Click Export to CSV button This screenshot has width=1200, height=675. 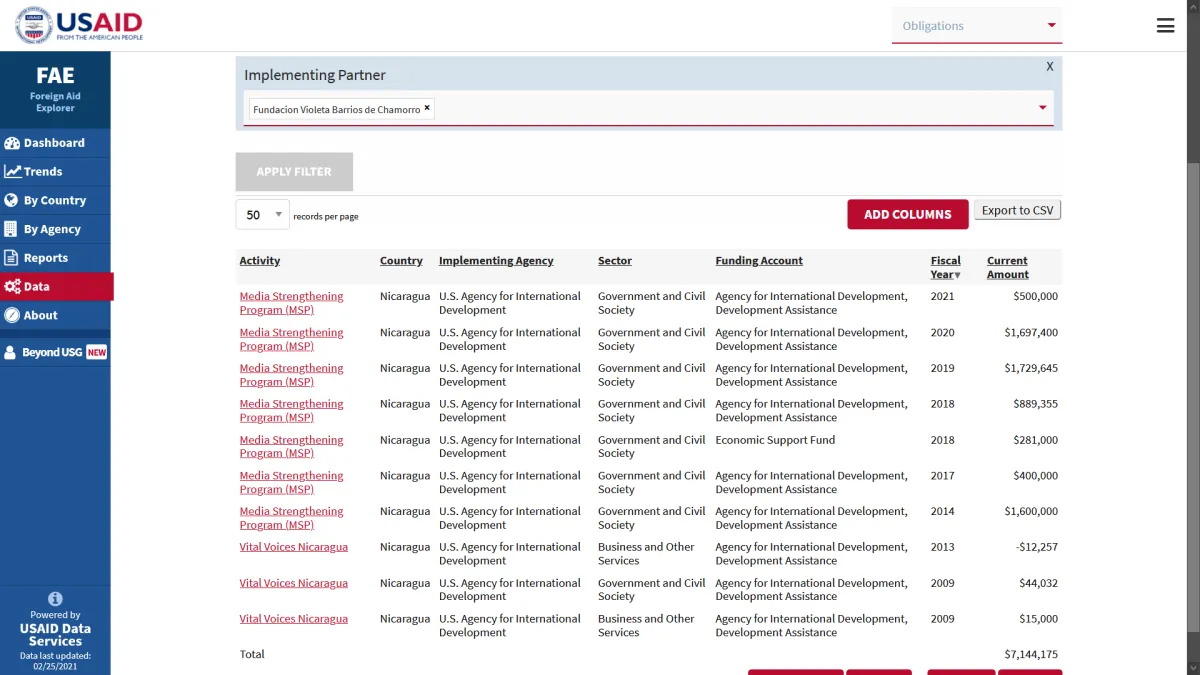1017,210
